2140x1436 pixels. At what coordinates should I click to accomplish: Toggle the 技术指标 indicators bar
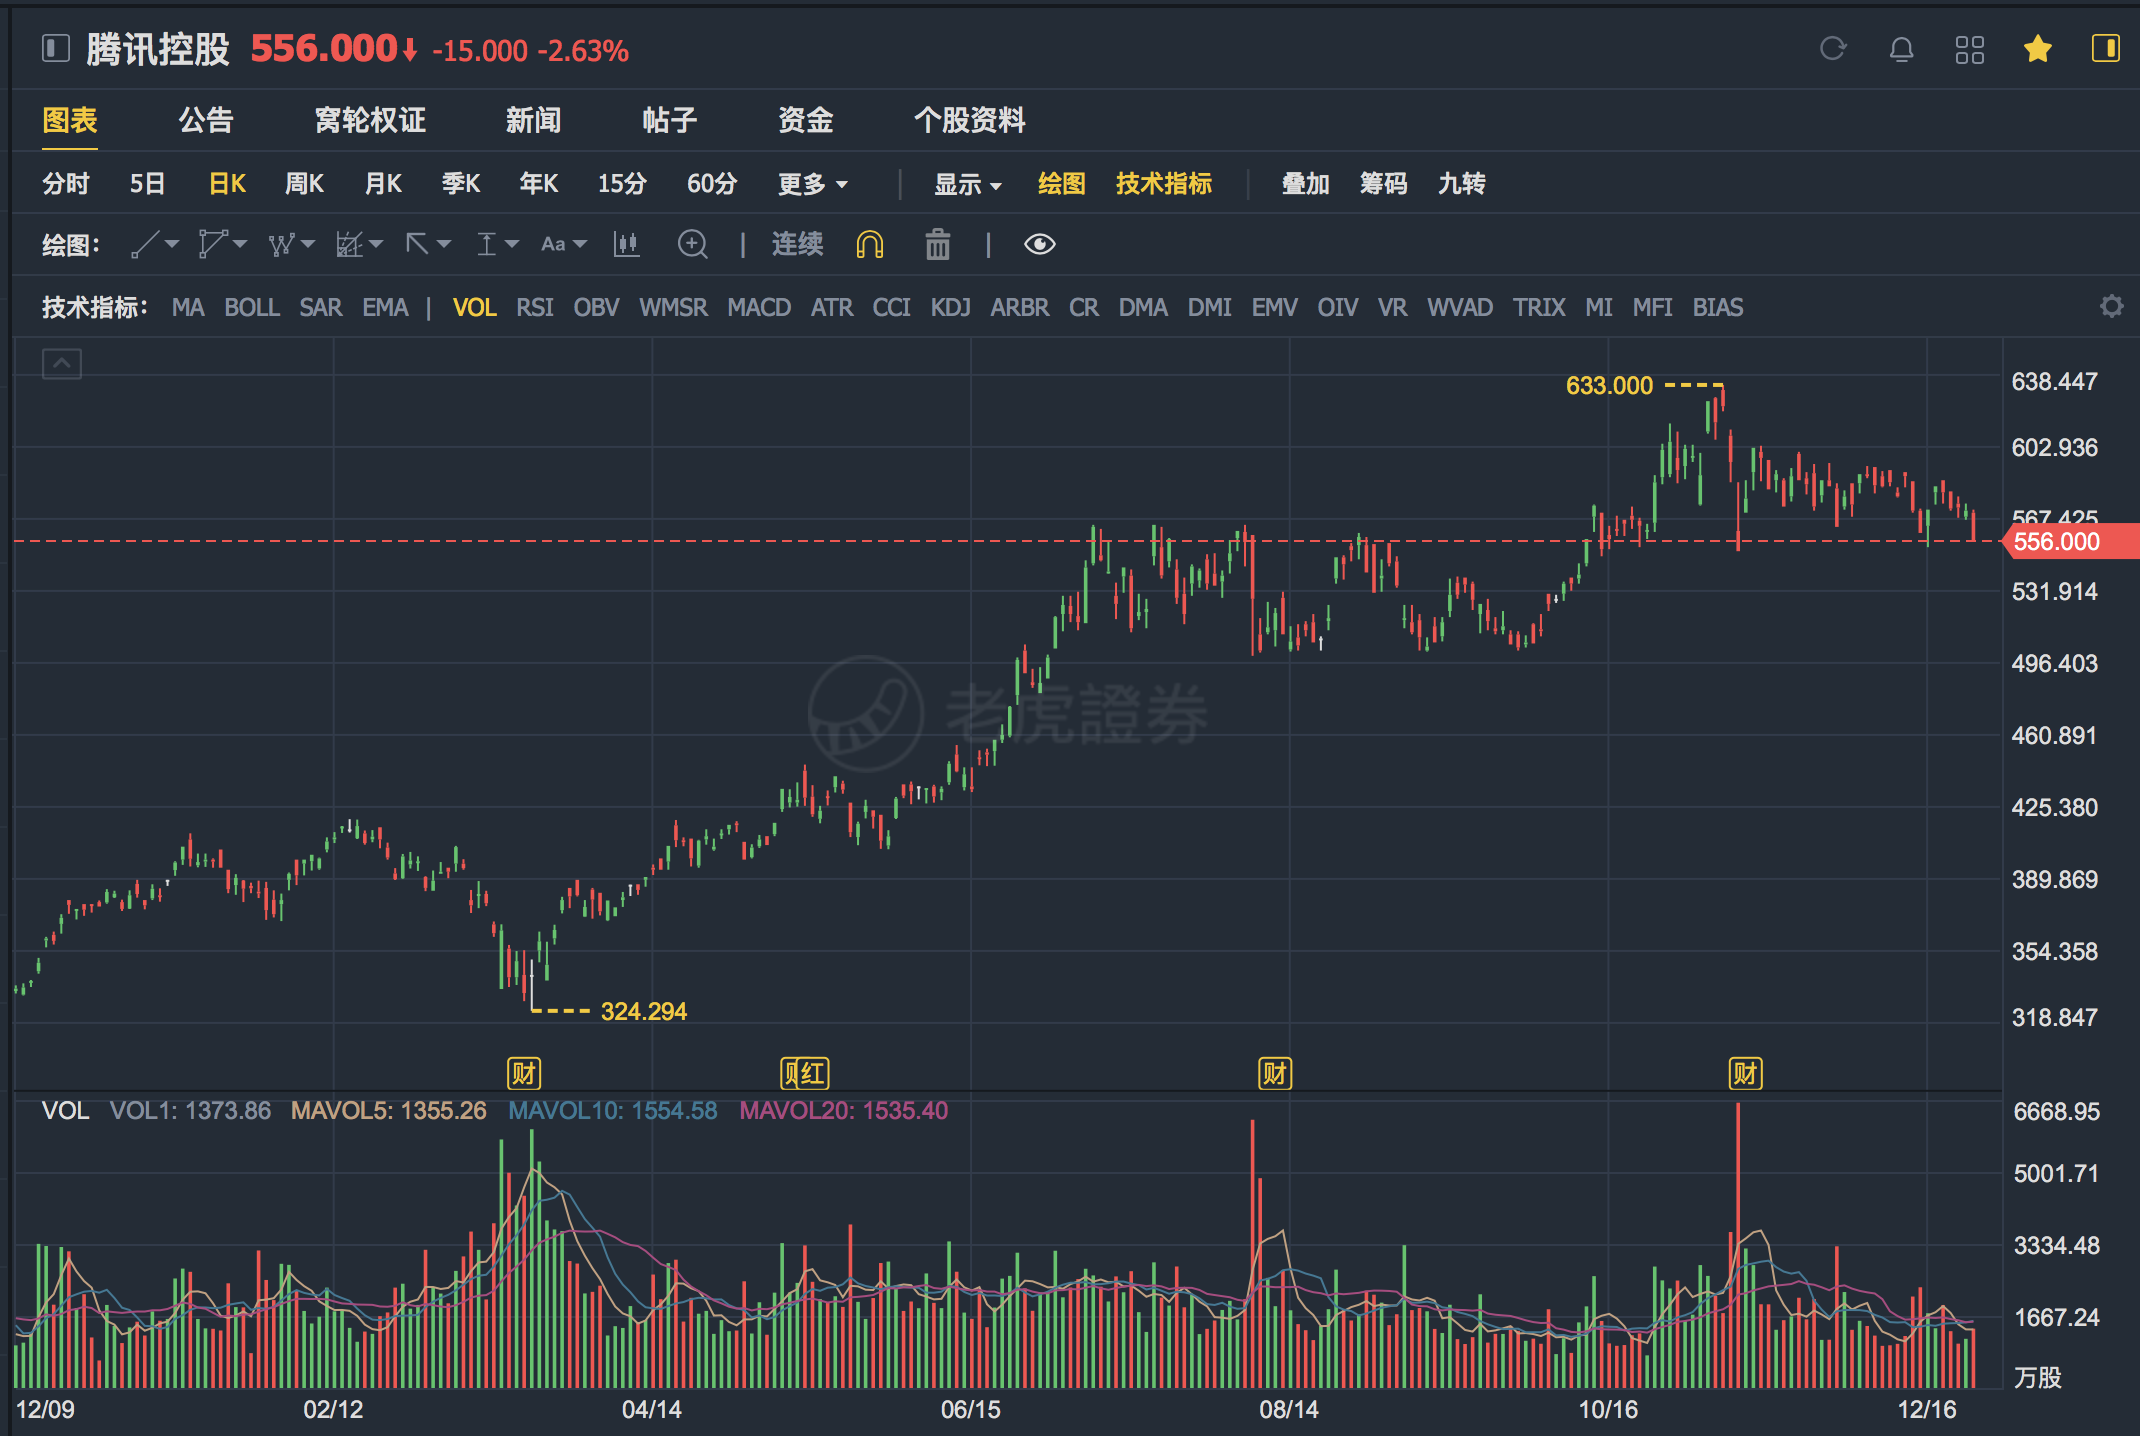pyautogui.click(x=1164, y=184)
